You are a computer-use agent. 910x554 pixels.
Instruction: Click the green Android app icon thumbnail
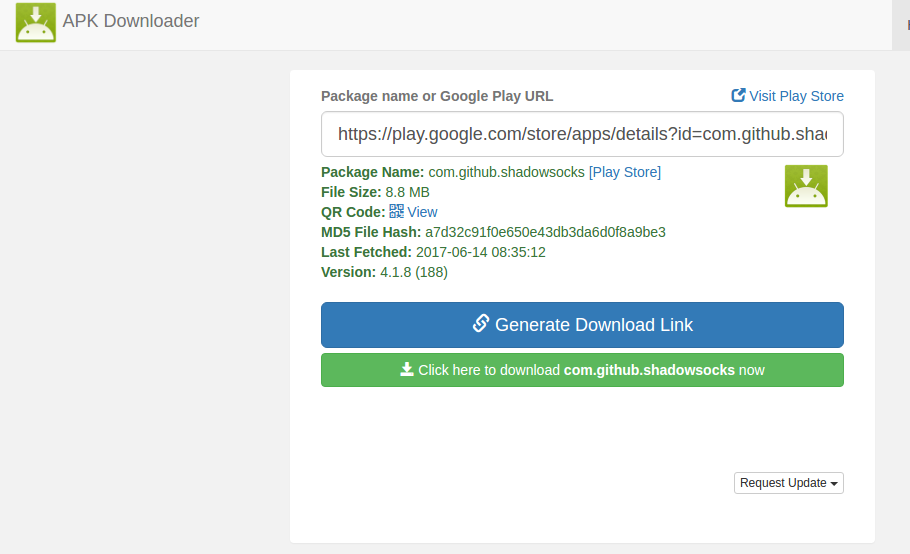(x=806, y=186)
